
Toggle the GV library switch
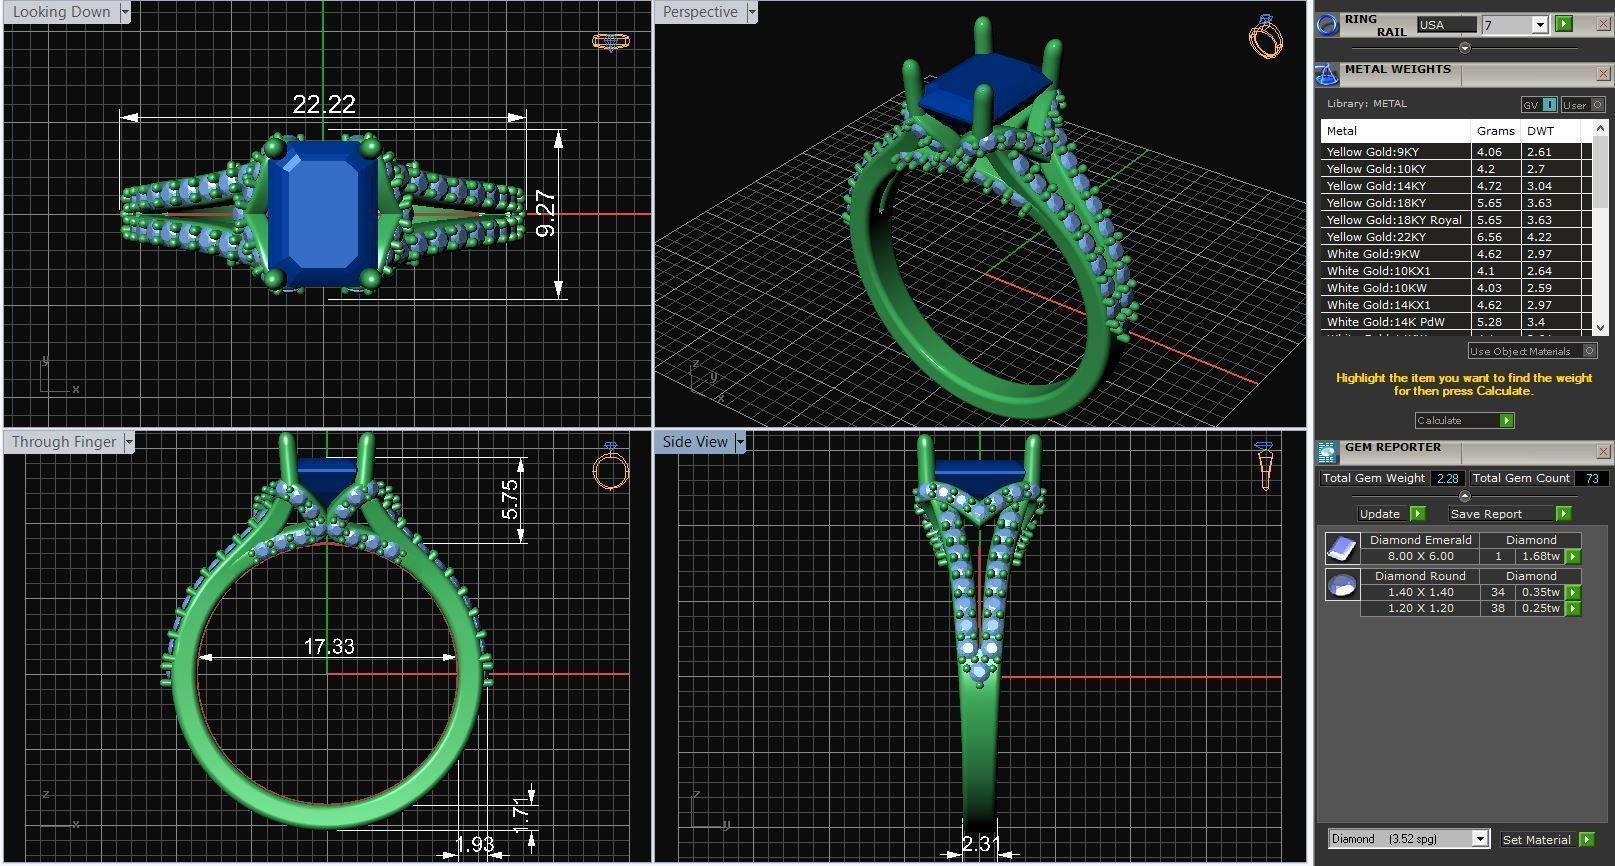pyautogui.click(x=1539, y=104)
